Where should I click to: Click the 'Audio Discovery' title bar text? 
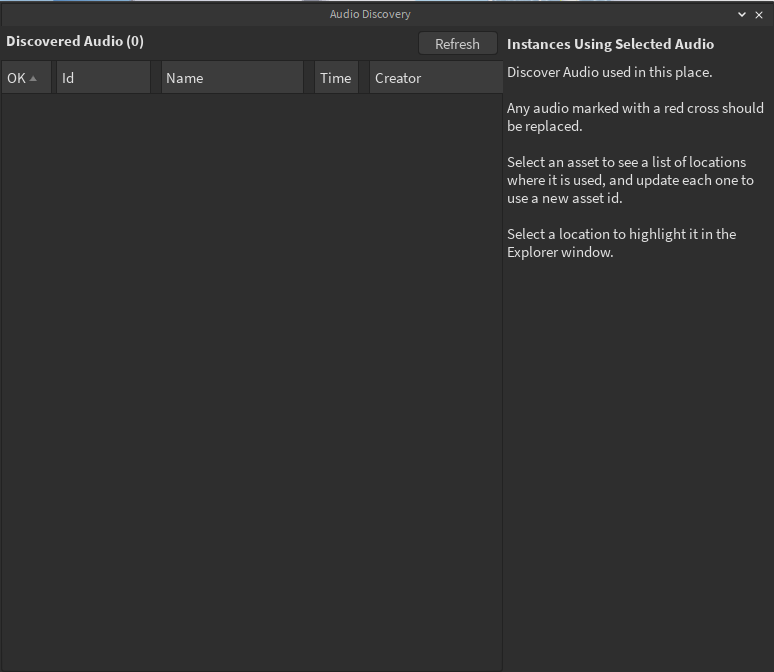pos(370,14)
